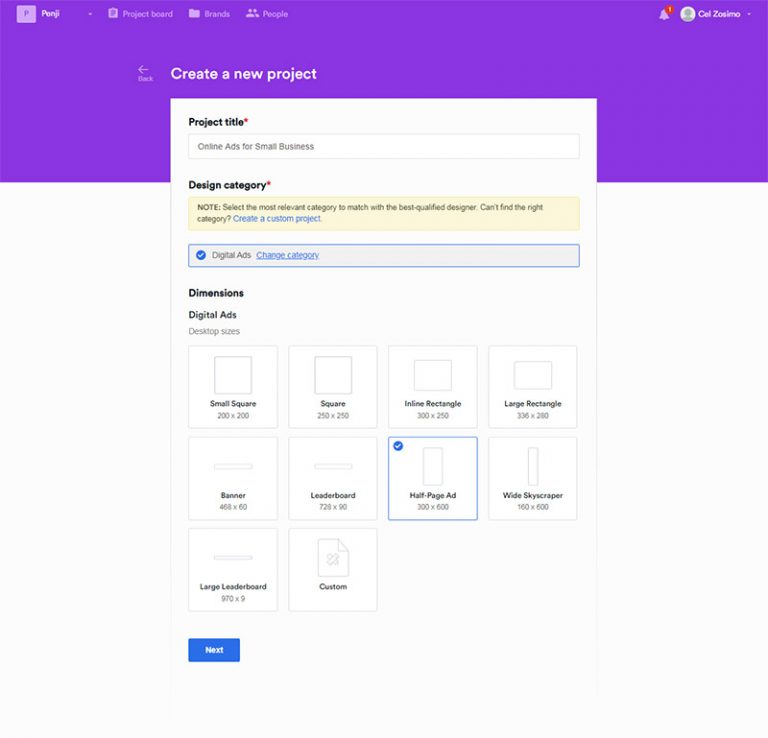Click the Penji workspace logo icon
The width and height of the screenshot is (768, 738).
pyautogui.click(x=26, y=14)
